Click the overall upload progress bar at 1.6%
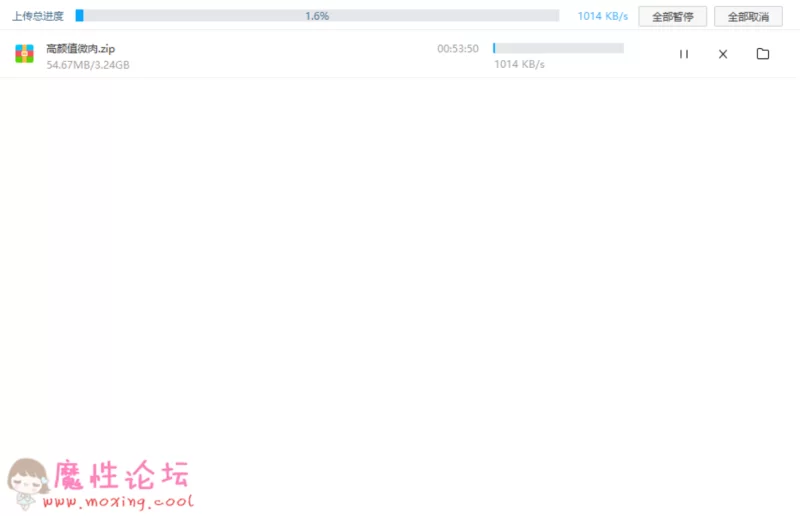 tap(317, 16)
